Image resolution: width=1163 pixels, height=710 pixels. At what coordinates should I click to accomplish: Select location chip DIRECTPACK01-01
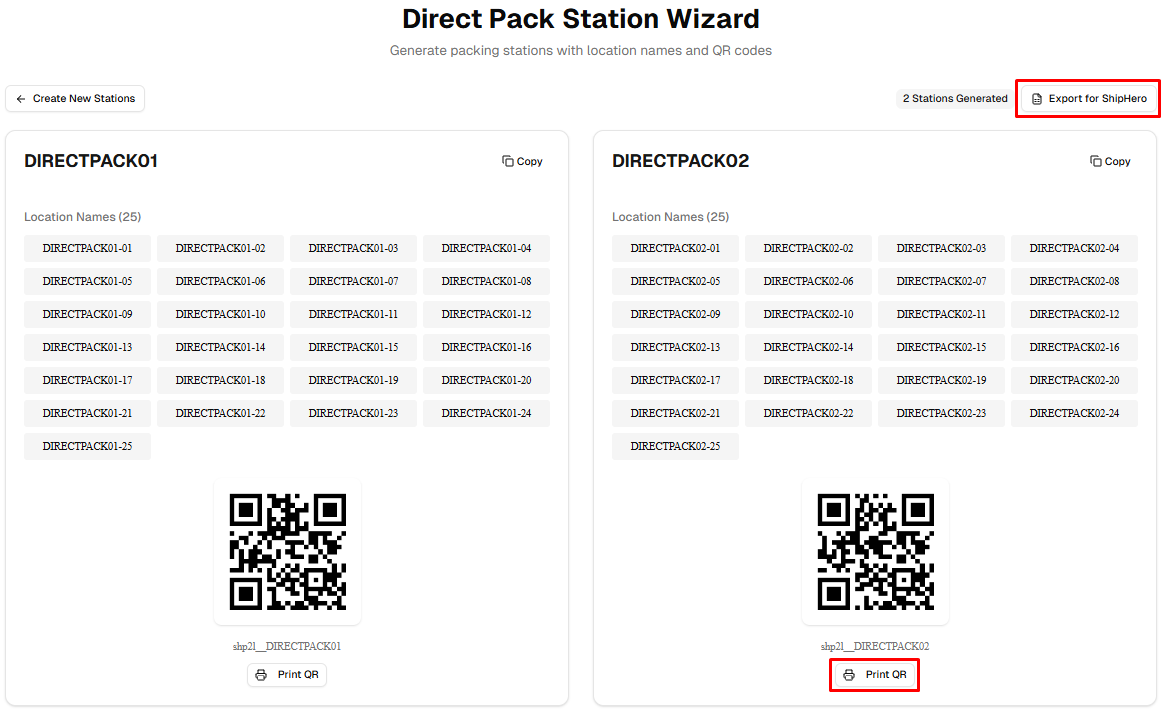coord(87,248)
